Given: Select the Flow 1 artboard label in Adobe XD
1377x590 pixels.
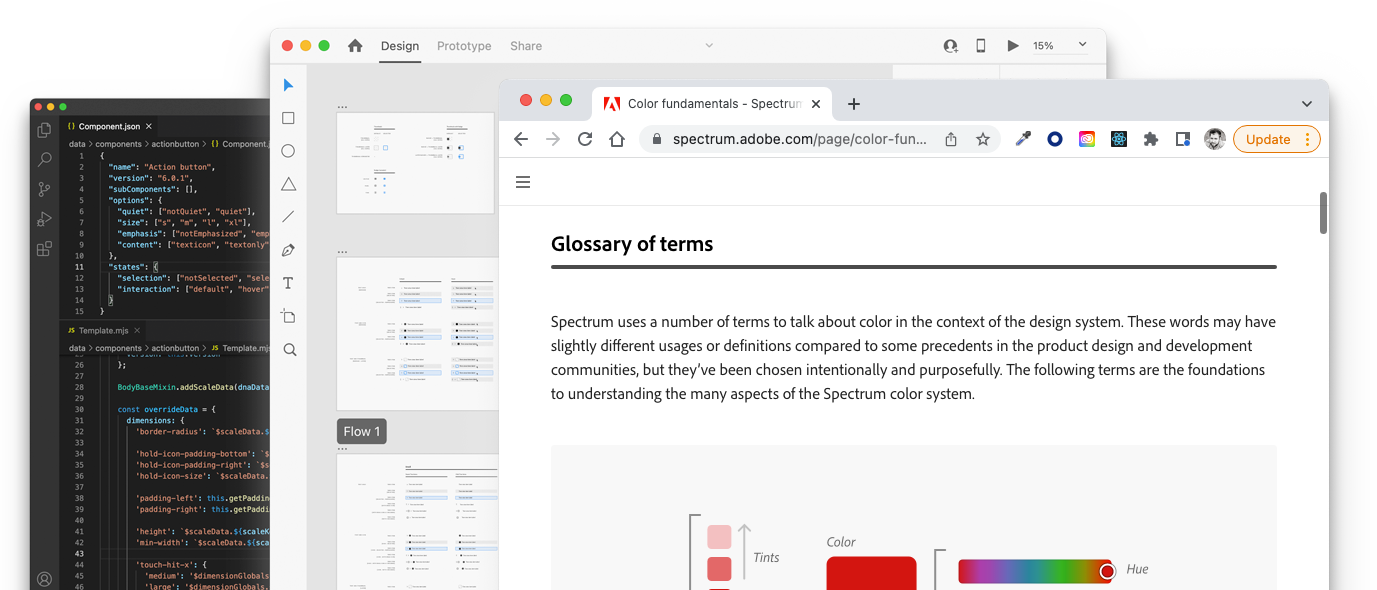Looking at the screenshot, I should [x=362, y=431].
